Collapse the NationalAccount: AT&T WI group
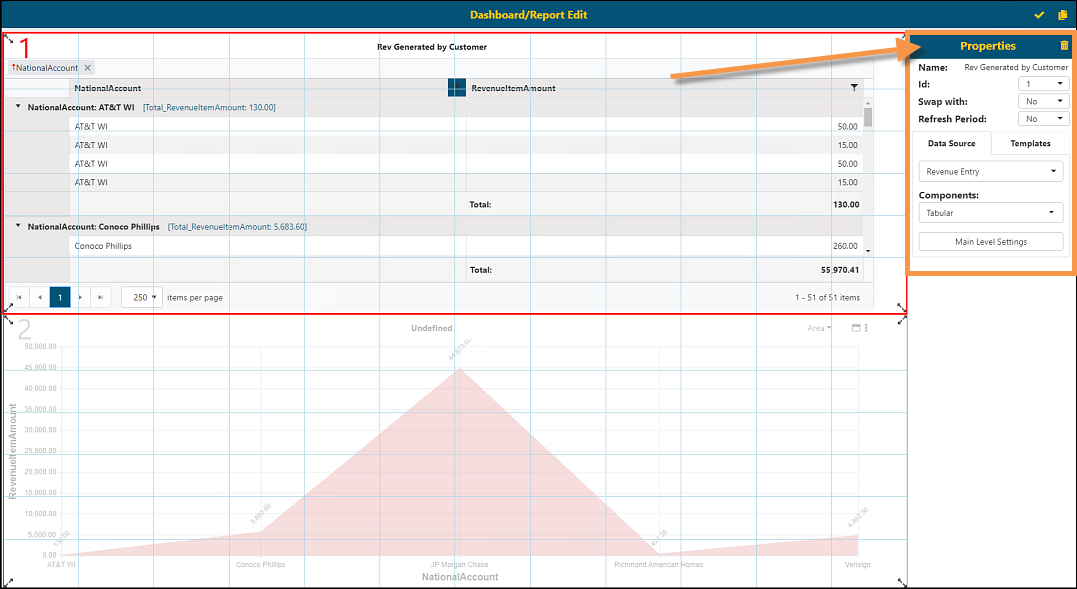Image resolution: width=1077 pixels, height=589 pixels. pyautogui.click(x=16, y=106)
